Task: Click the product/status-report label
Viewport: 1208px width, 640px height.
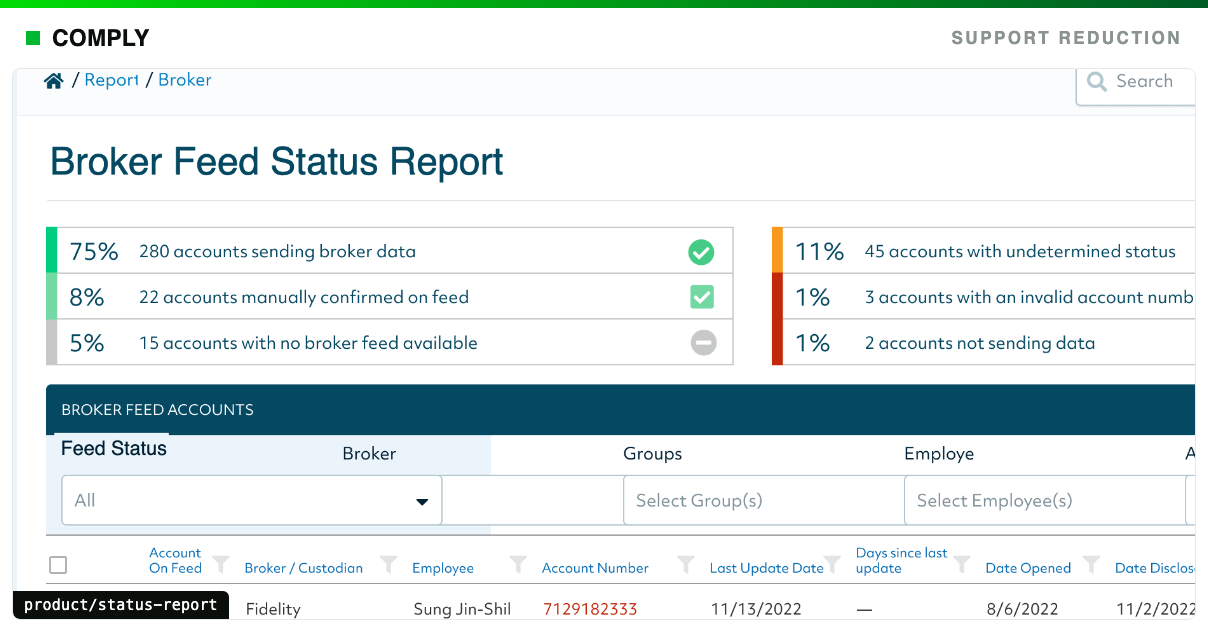Action: (x=121, y=605)
